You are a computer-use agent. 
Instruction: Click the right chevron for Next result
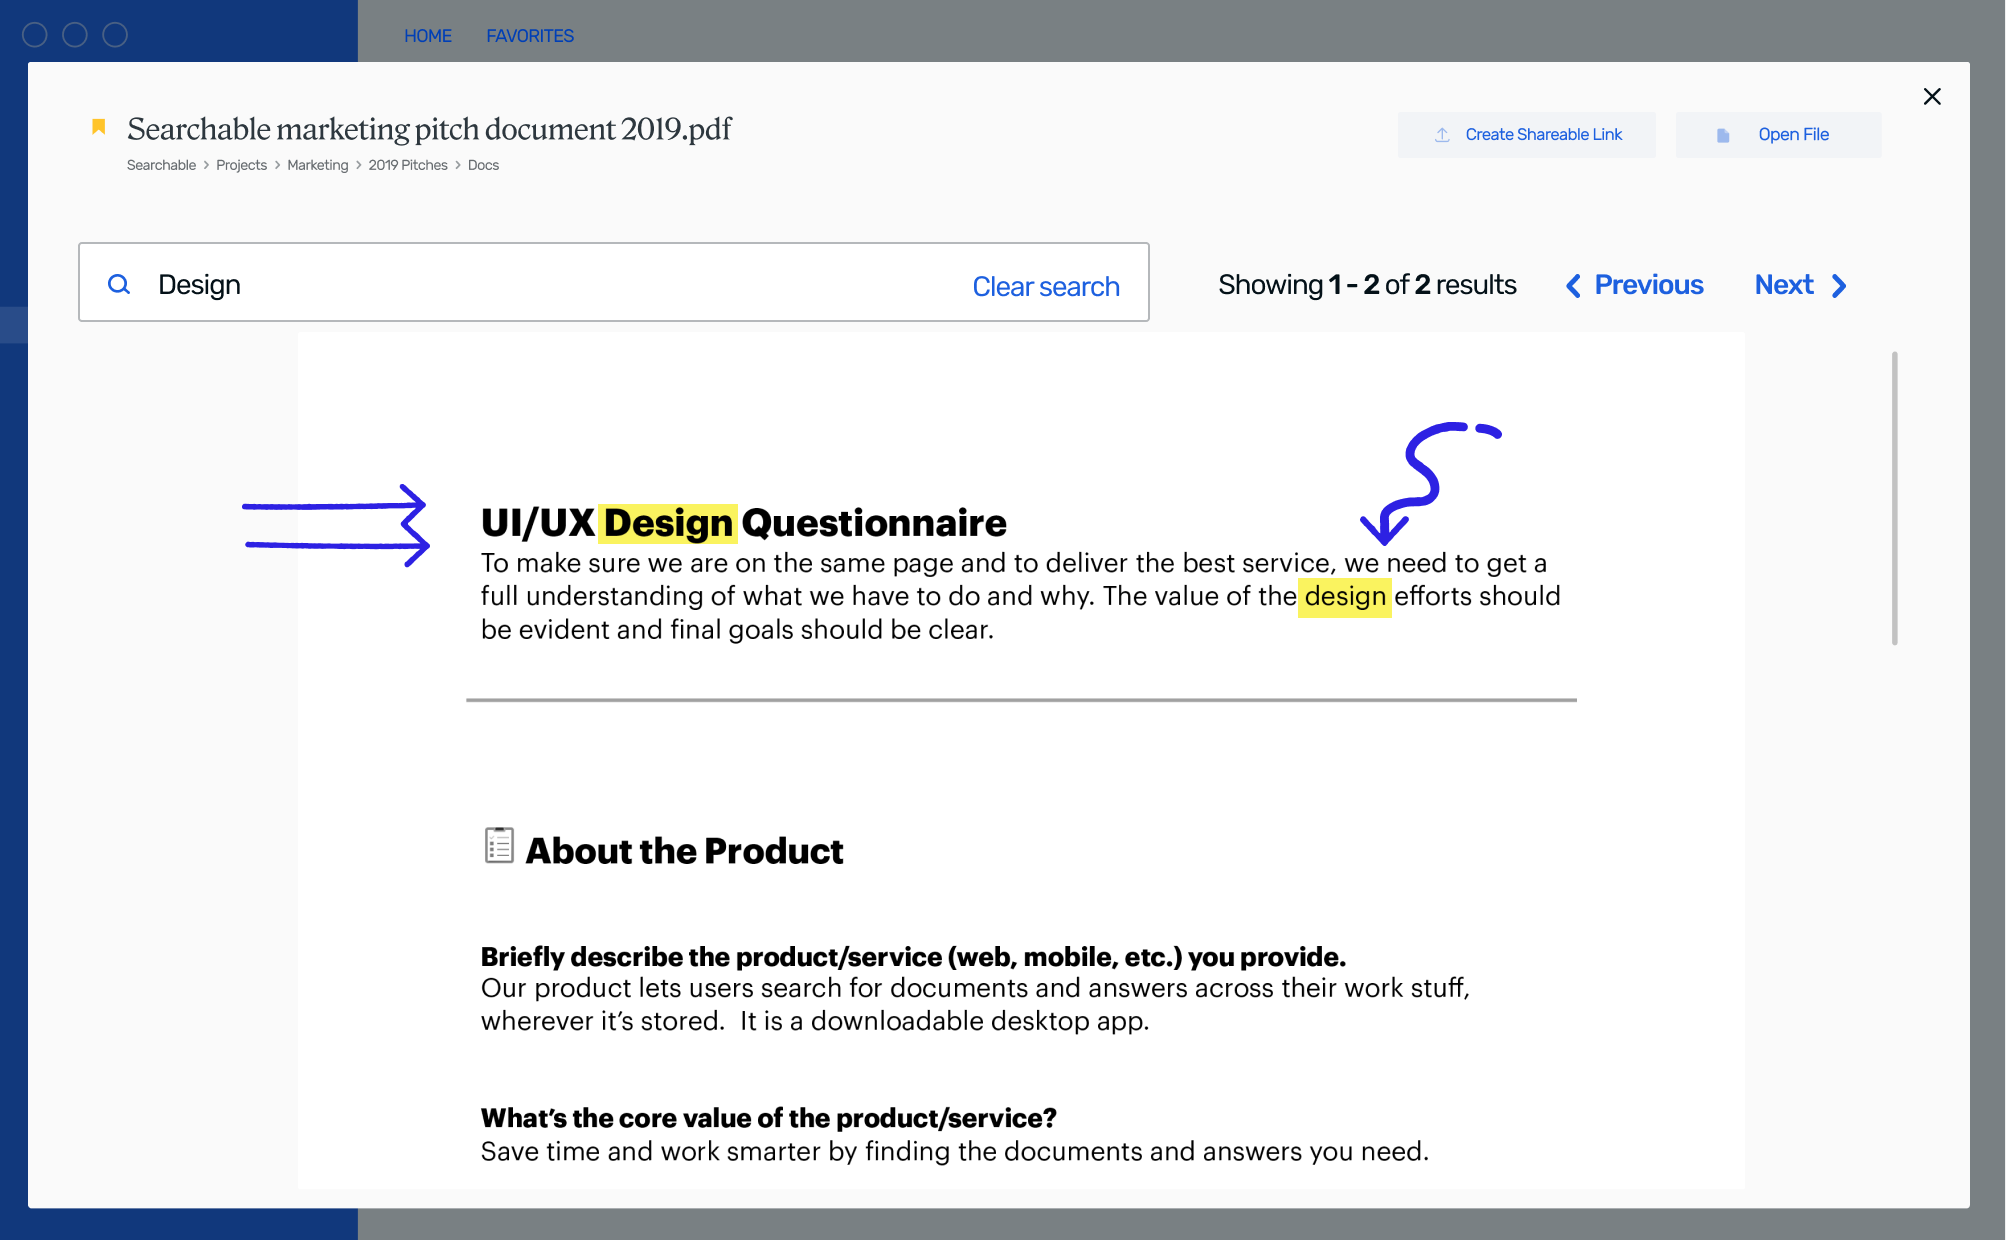point(1838,286)
